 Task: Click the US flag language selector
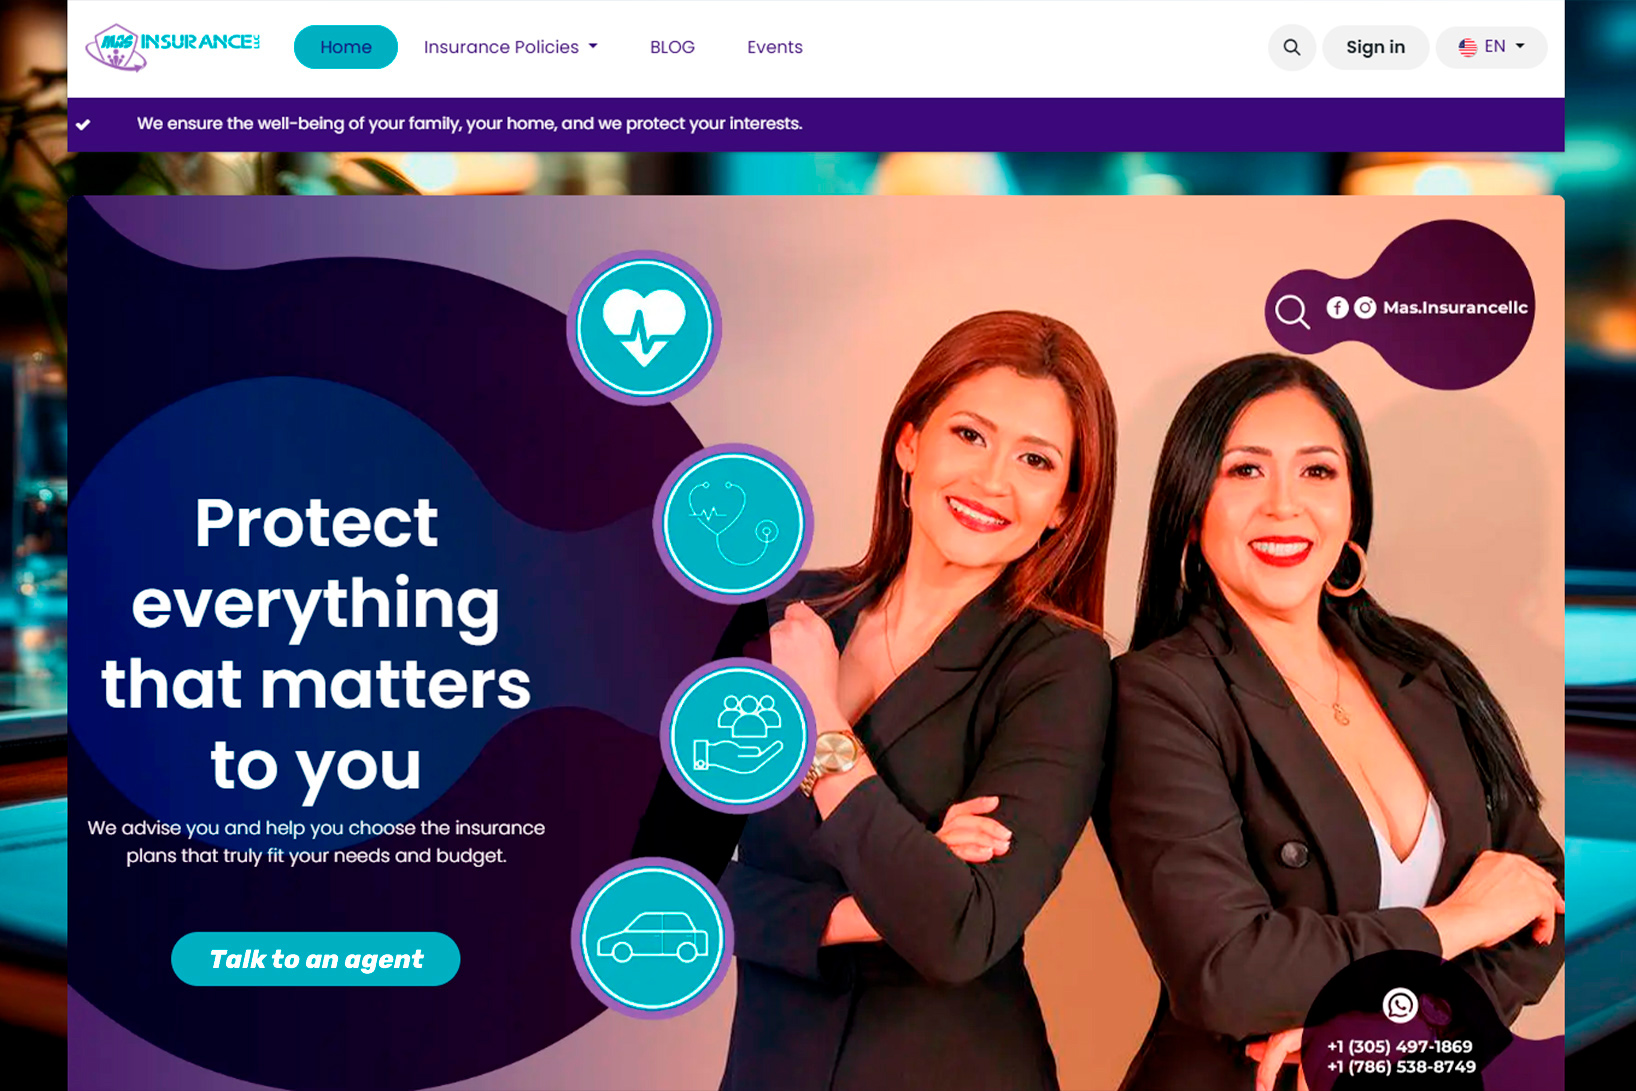pyautogui.click(x=1468, y=47)
